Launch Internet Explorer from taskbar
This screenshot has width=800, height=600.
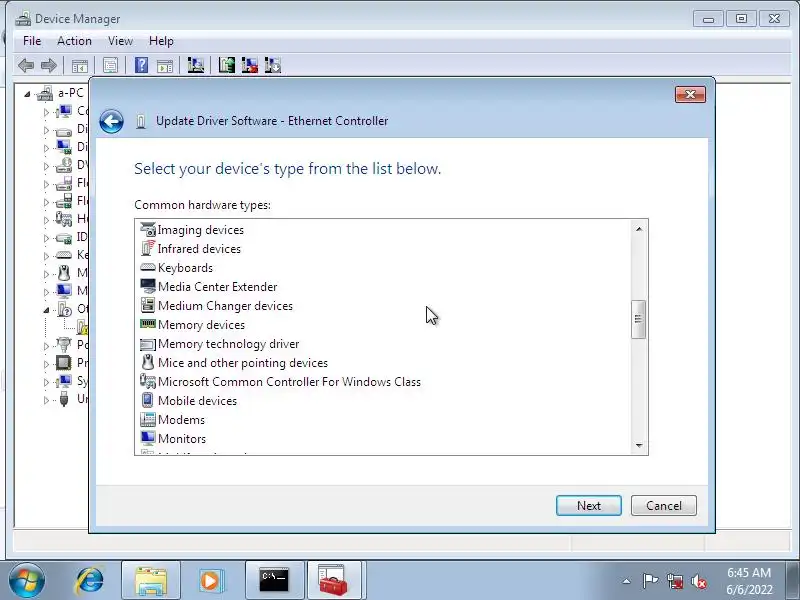coord(90,581)
